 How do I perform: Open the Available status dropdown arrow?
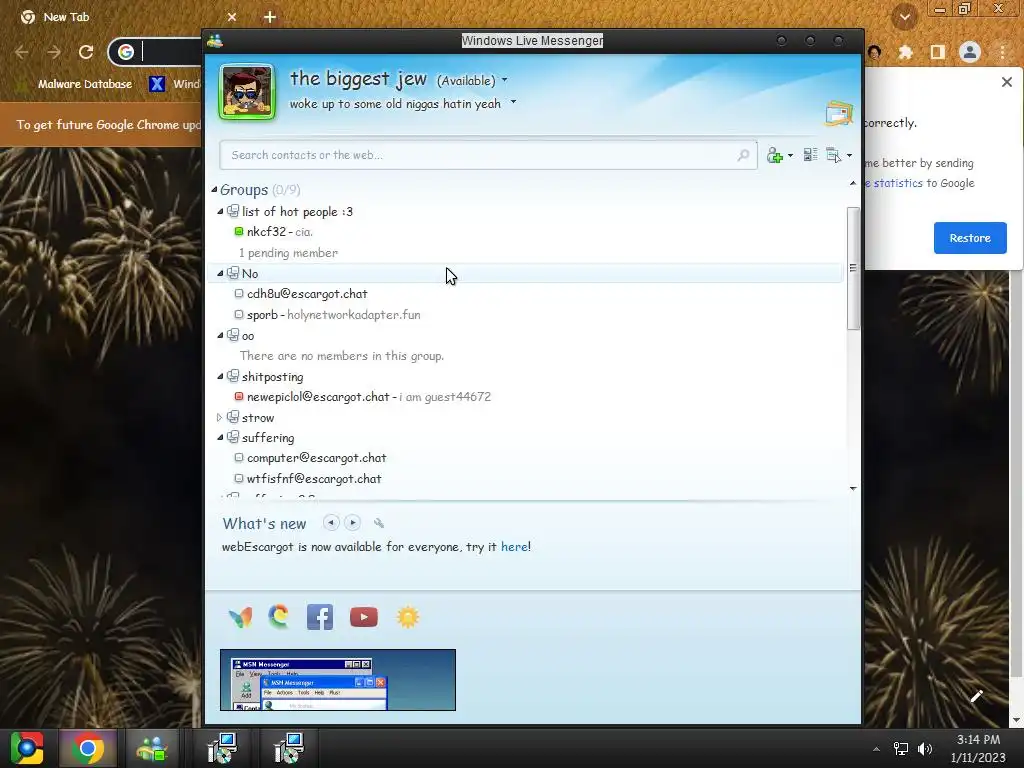click(504, 80)
